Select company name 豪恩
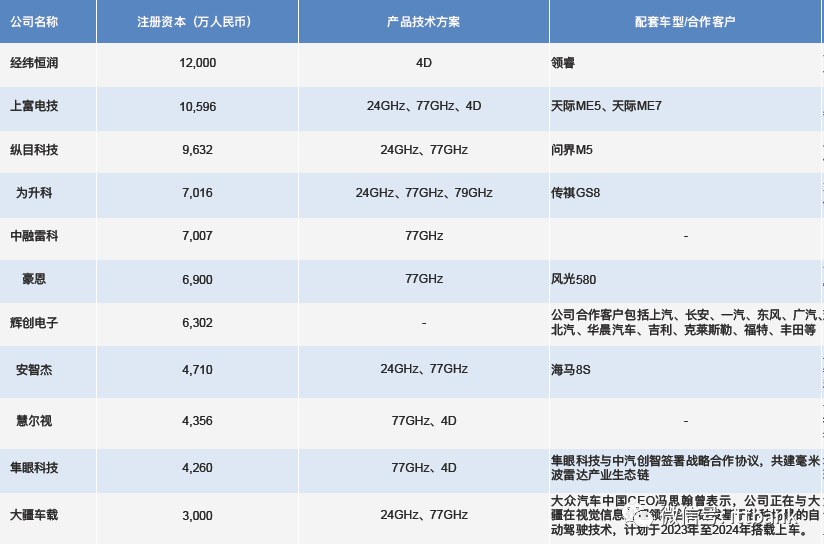Screen dimensions: 824x552 pos(34,279)
